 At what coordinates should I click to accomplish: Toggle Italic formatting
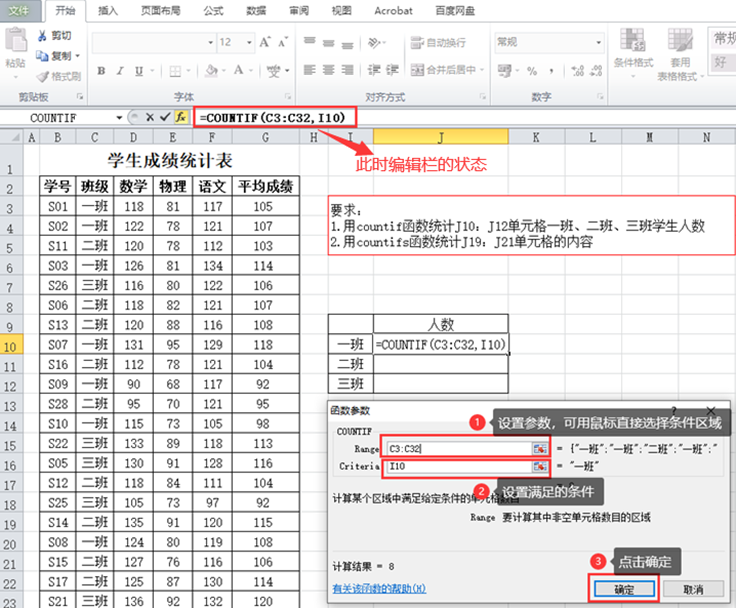coord(120,71)
